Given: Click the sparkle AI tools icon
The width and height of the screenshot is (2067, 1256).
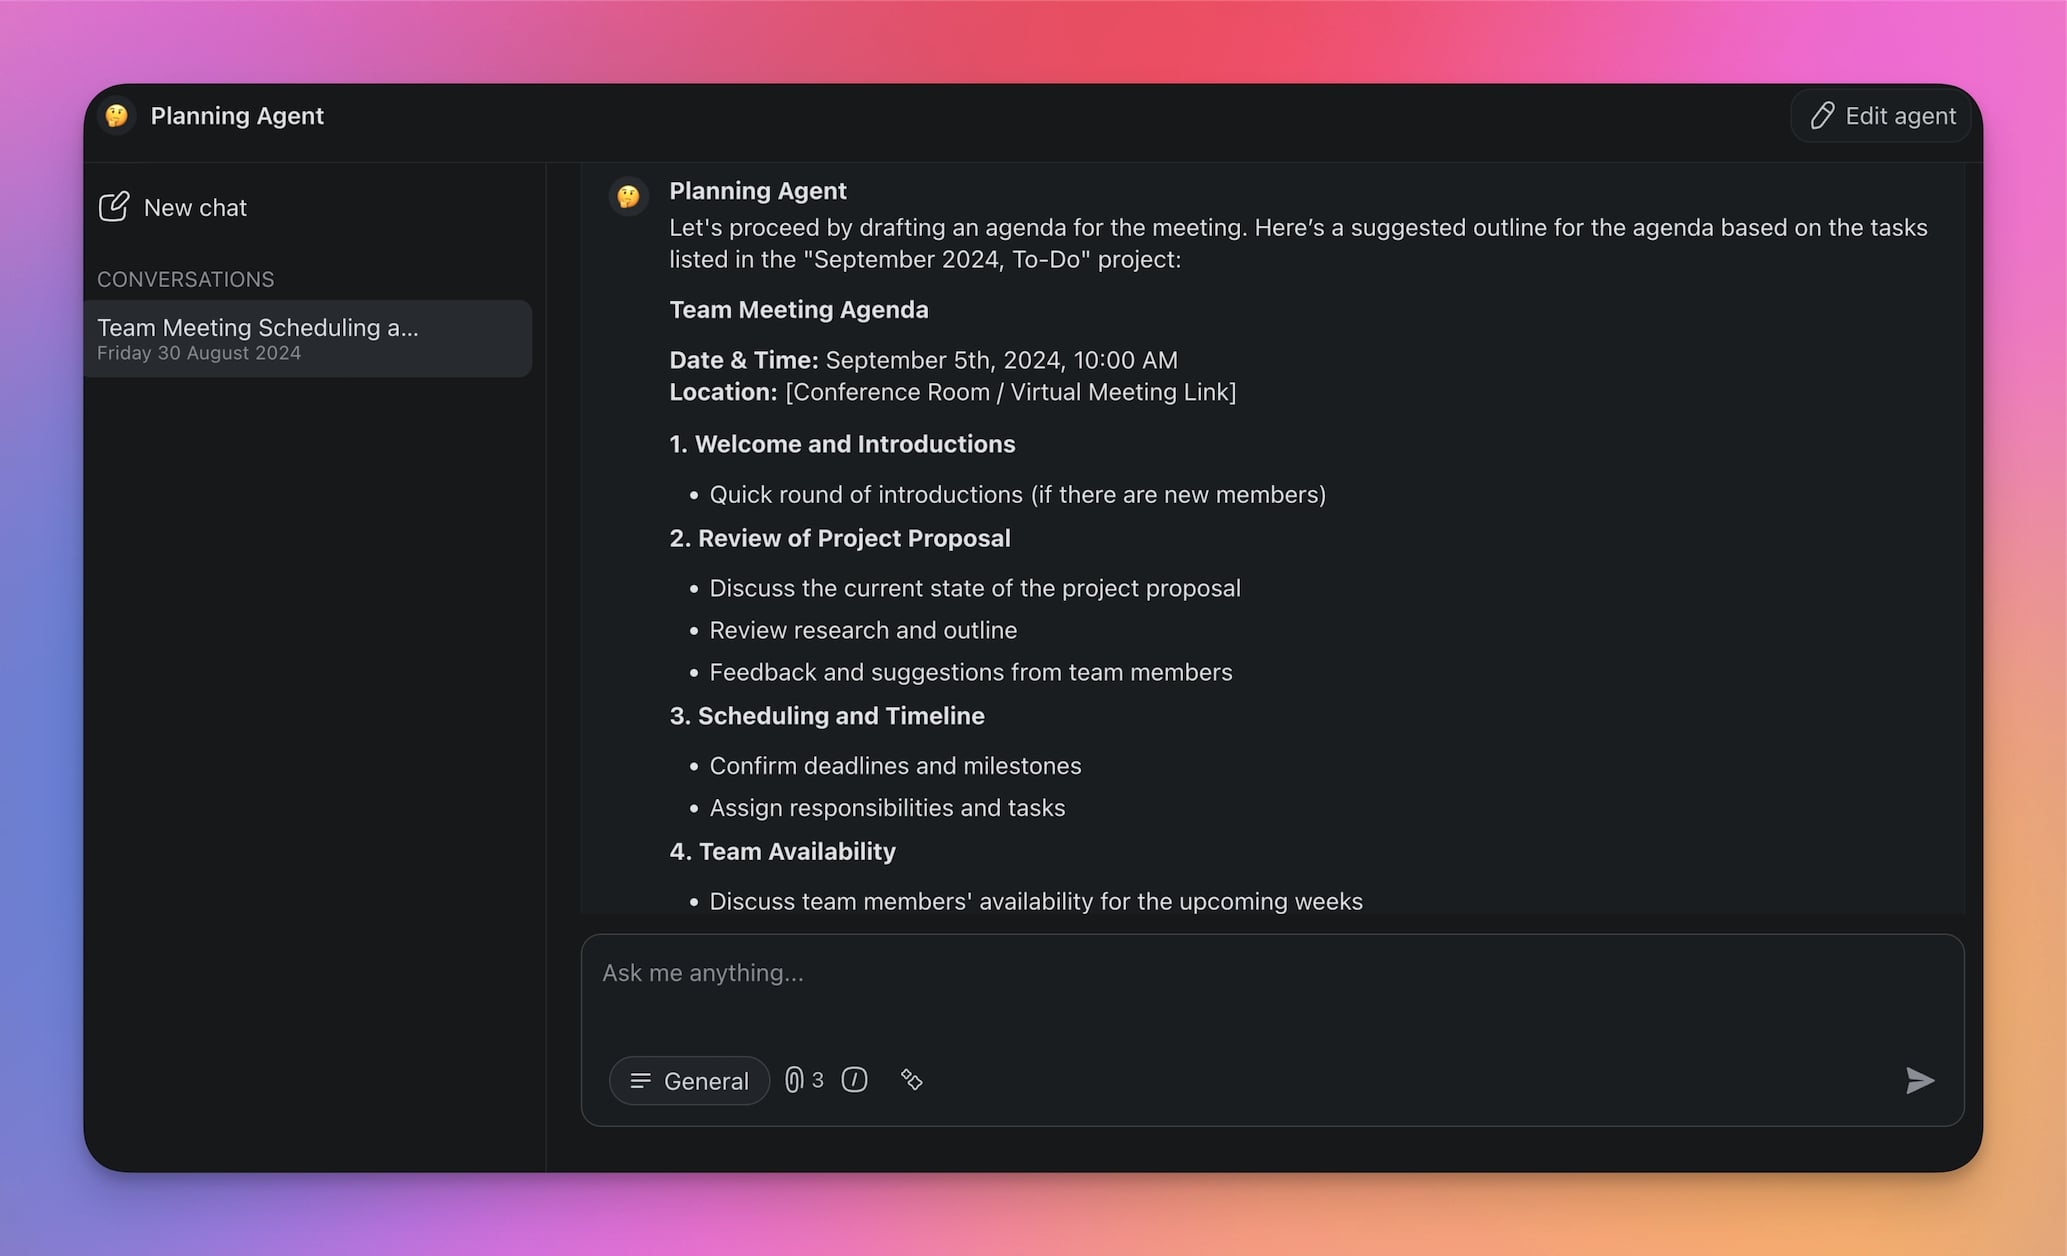Looking at the screenshot, I should 911,1080.
